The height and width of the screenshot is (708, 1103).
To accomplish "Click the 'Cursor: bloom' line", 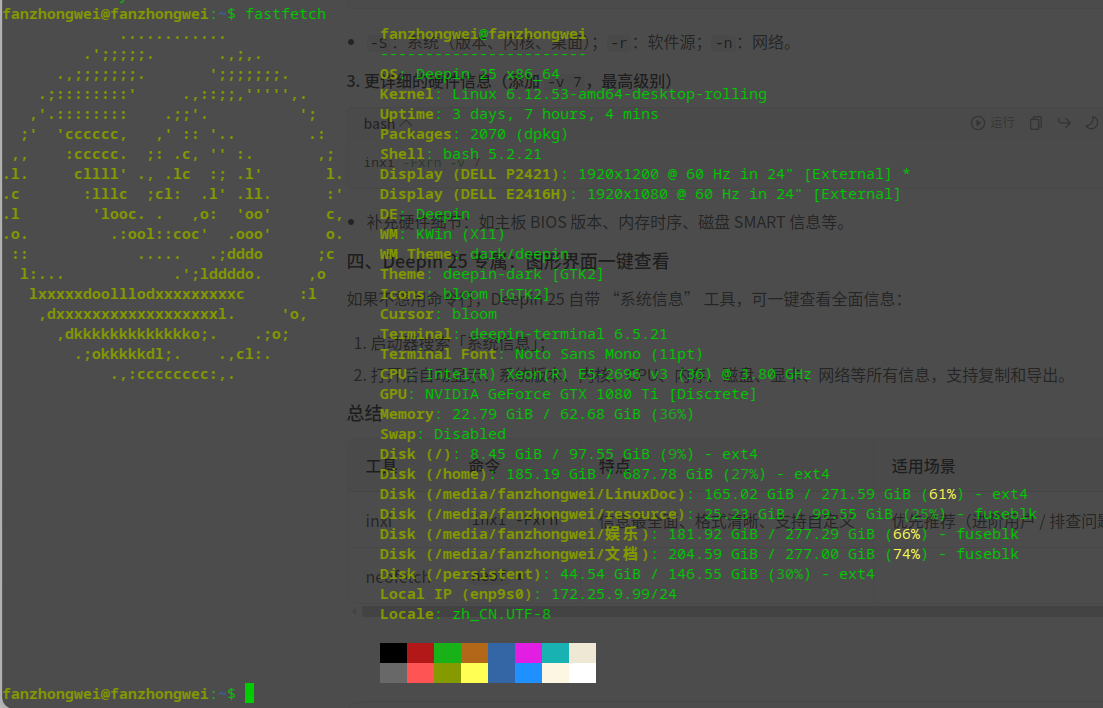I will (x=438, y=315).
